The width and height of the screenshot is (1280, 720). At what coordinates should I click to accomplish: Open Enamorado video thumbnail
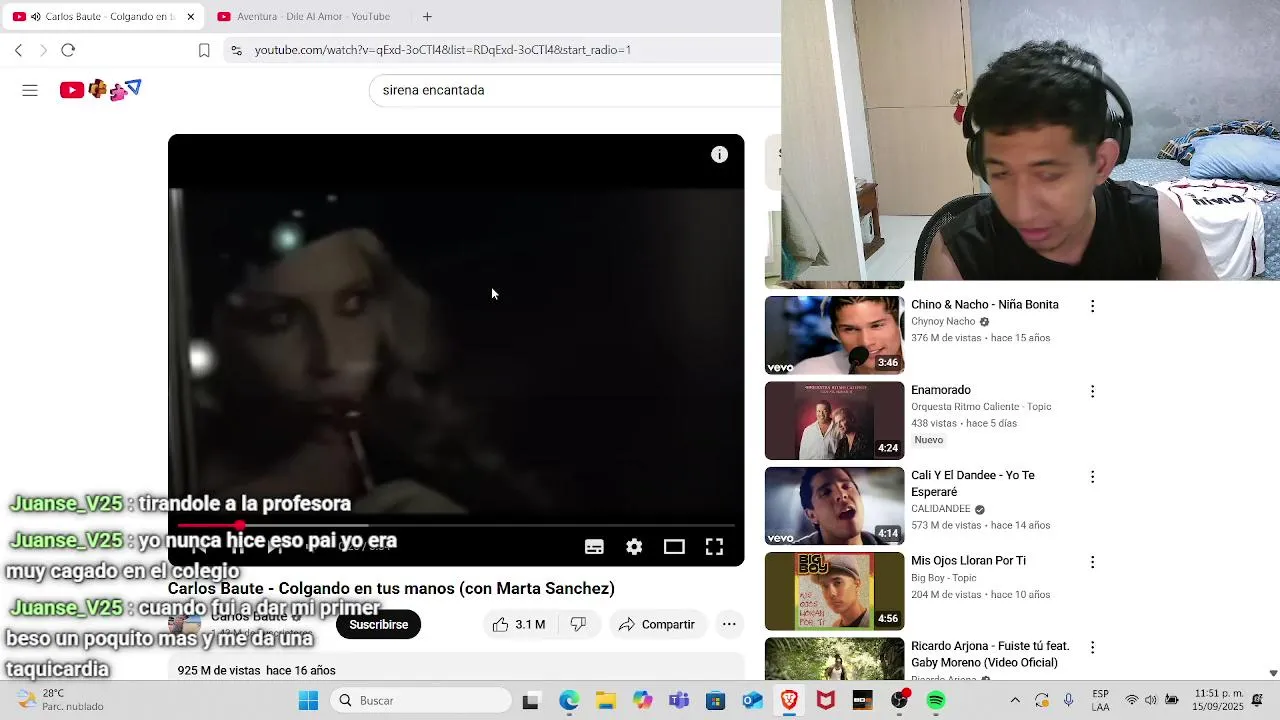(834, 420)
